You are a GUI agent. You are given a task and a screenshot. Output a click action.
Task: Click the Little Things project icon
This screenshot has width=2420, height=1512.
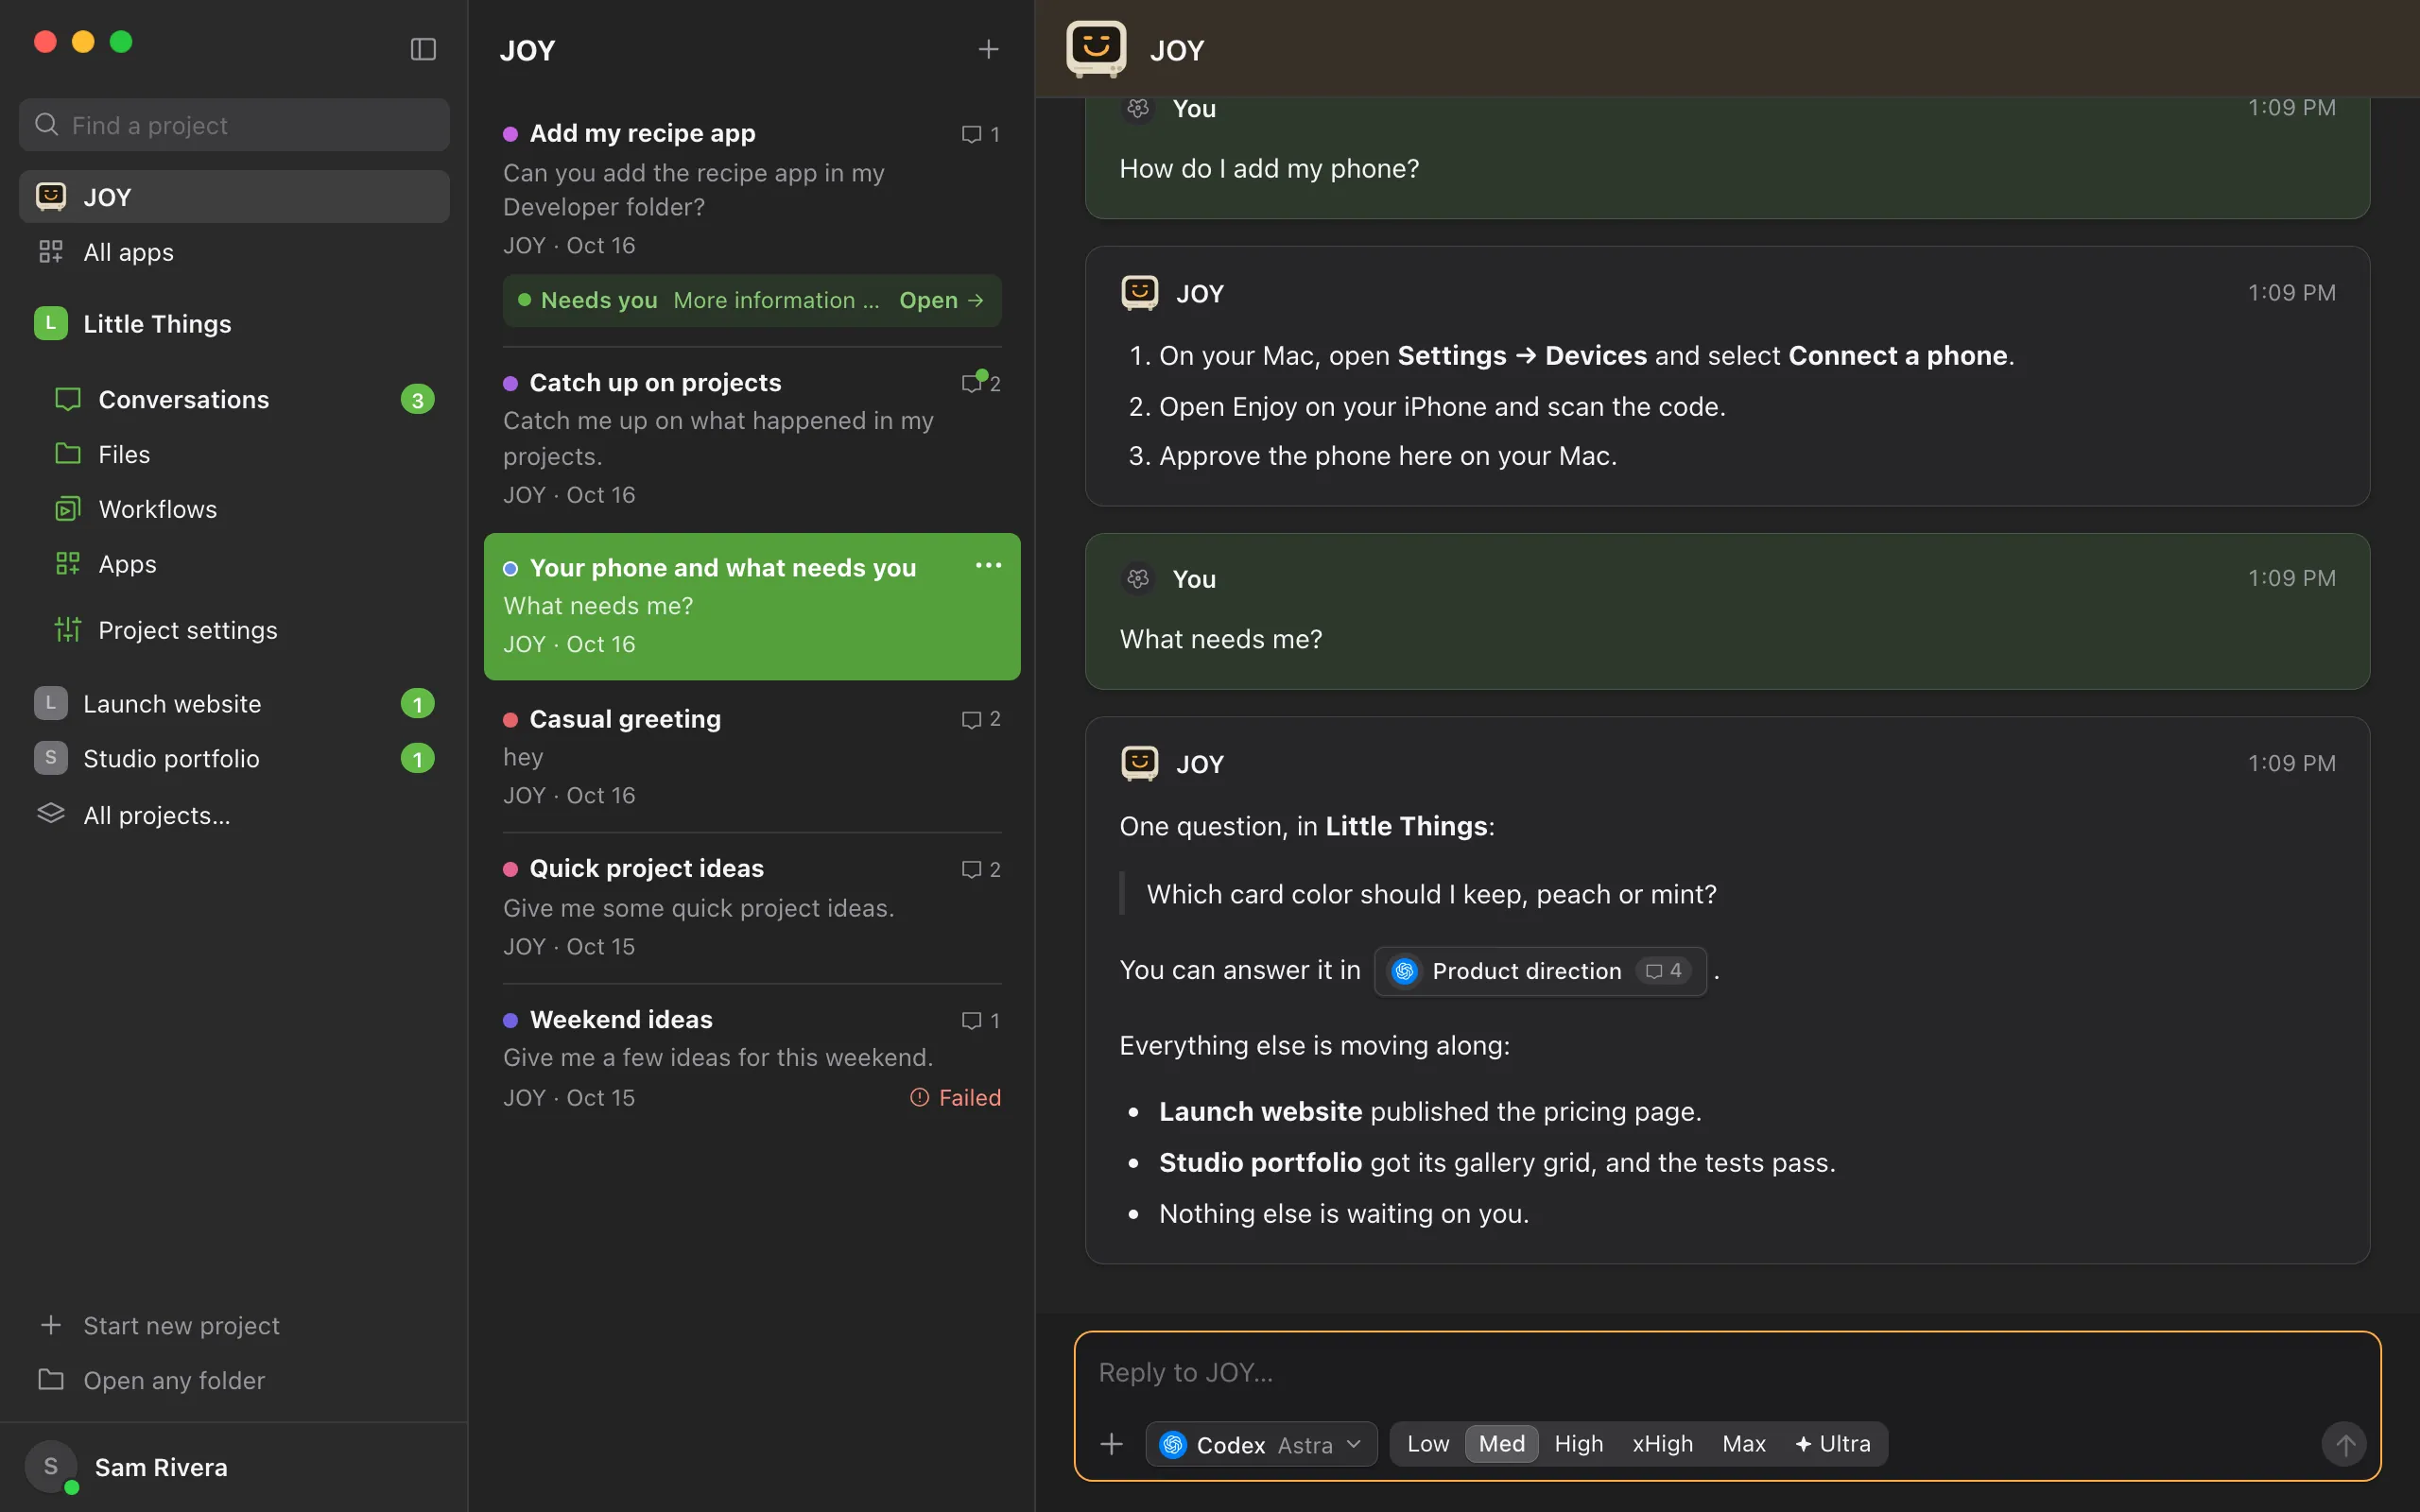[50, 323]
